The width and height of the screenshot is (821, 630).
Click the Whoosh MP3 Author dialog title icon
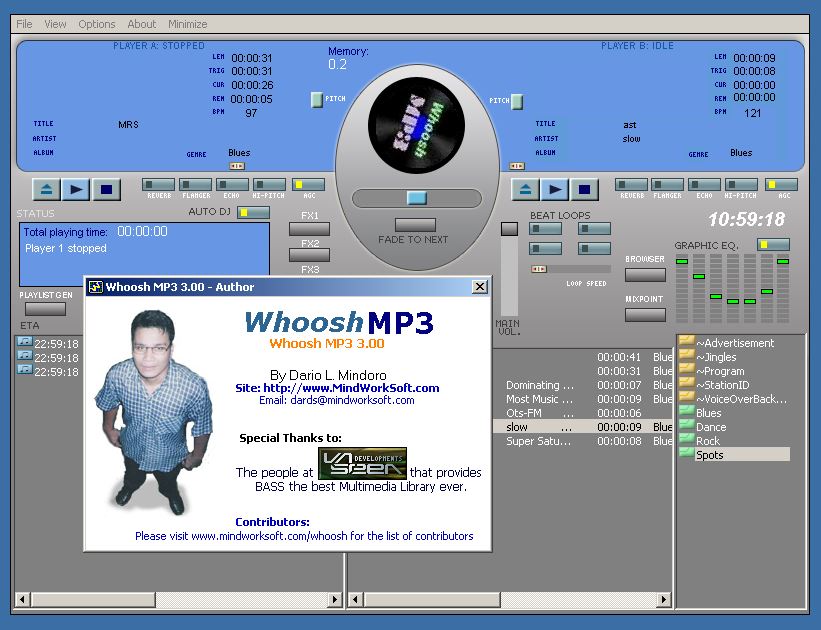(95, 286)
